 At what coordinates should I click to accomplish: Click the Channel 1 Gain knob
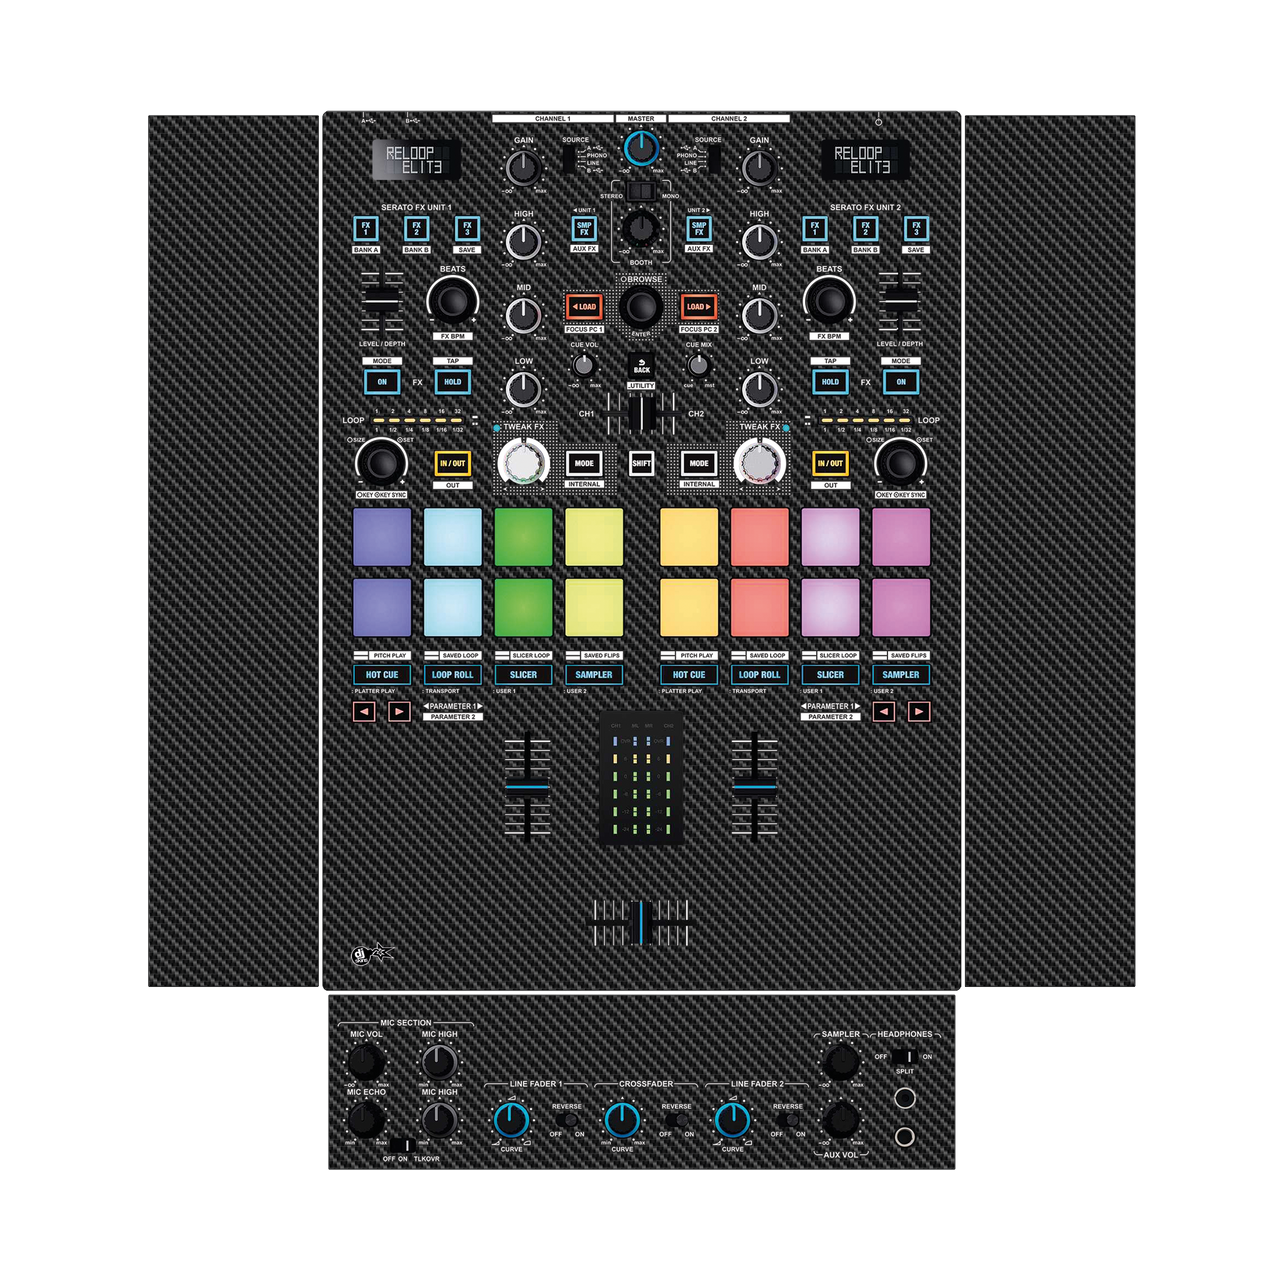[523, 168]
